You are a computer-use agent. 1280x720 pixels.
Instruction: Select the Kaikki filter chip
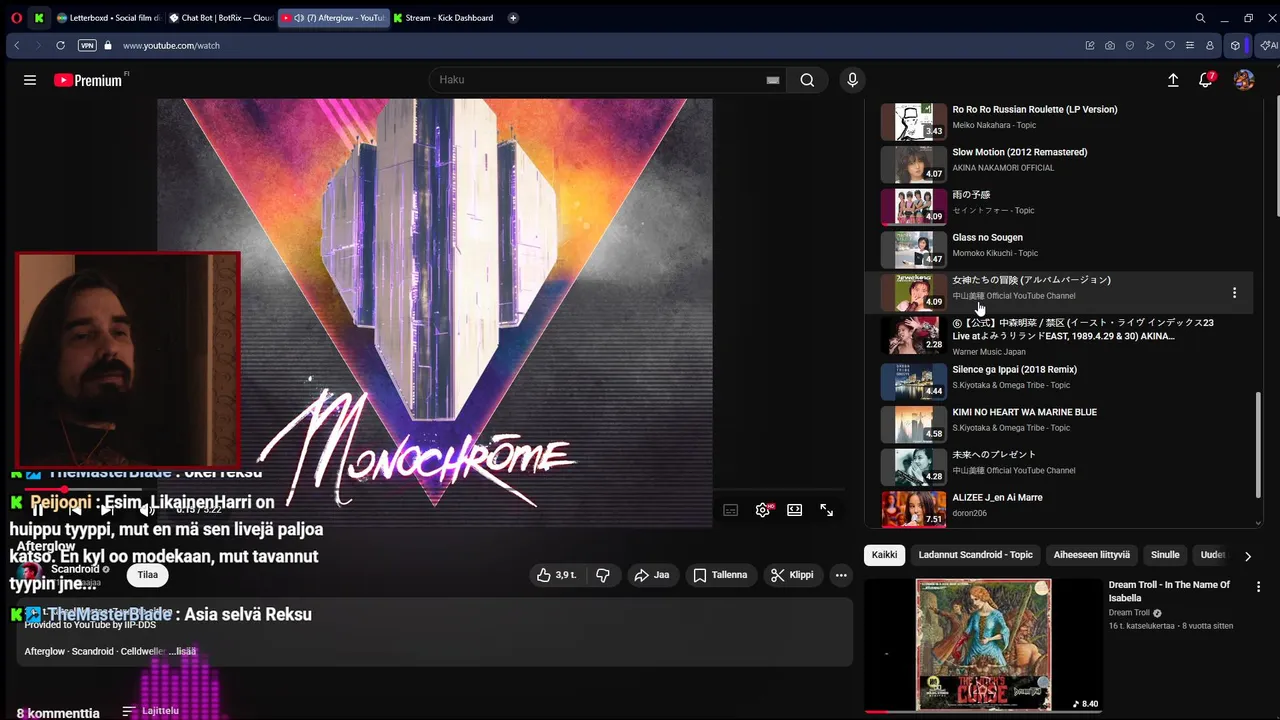pyautogui.click(x=884, y=555)
